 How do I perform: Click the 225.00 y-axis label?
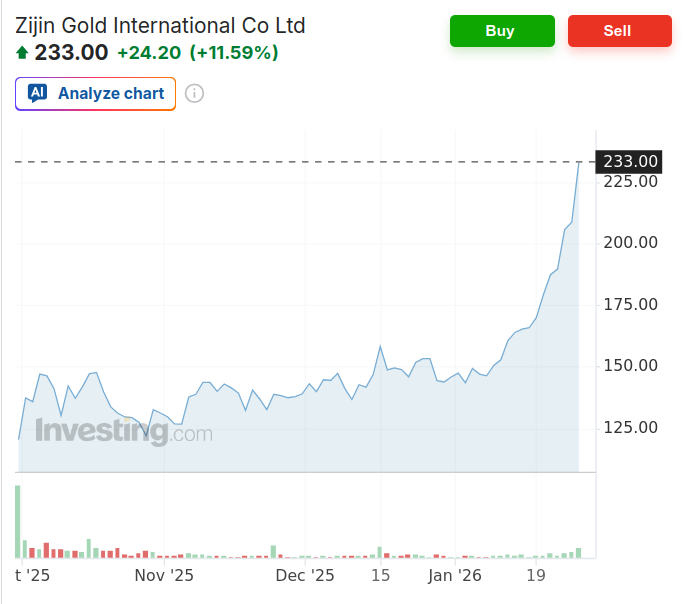[630, 182]
